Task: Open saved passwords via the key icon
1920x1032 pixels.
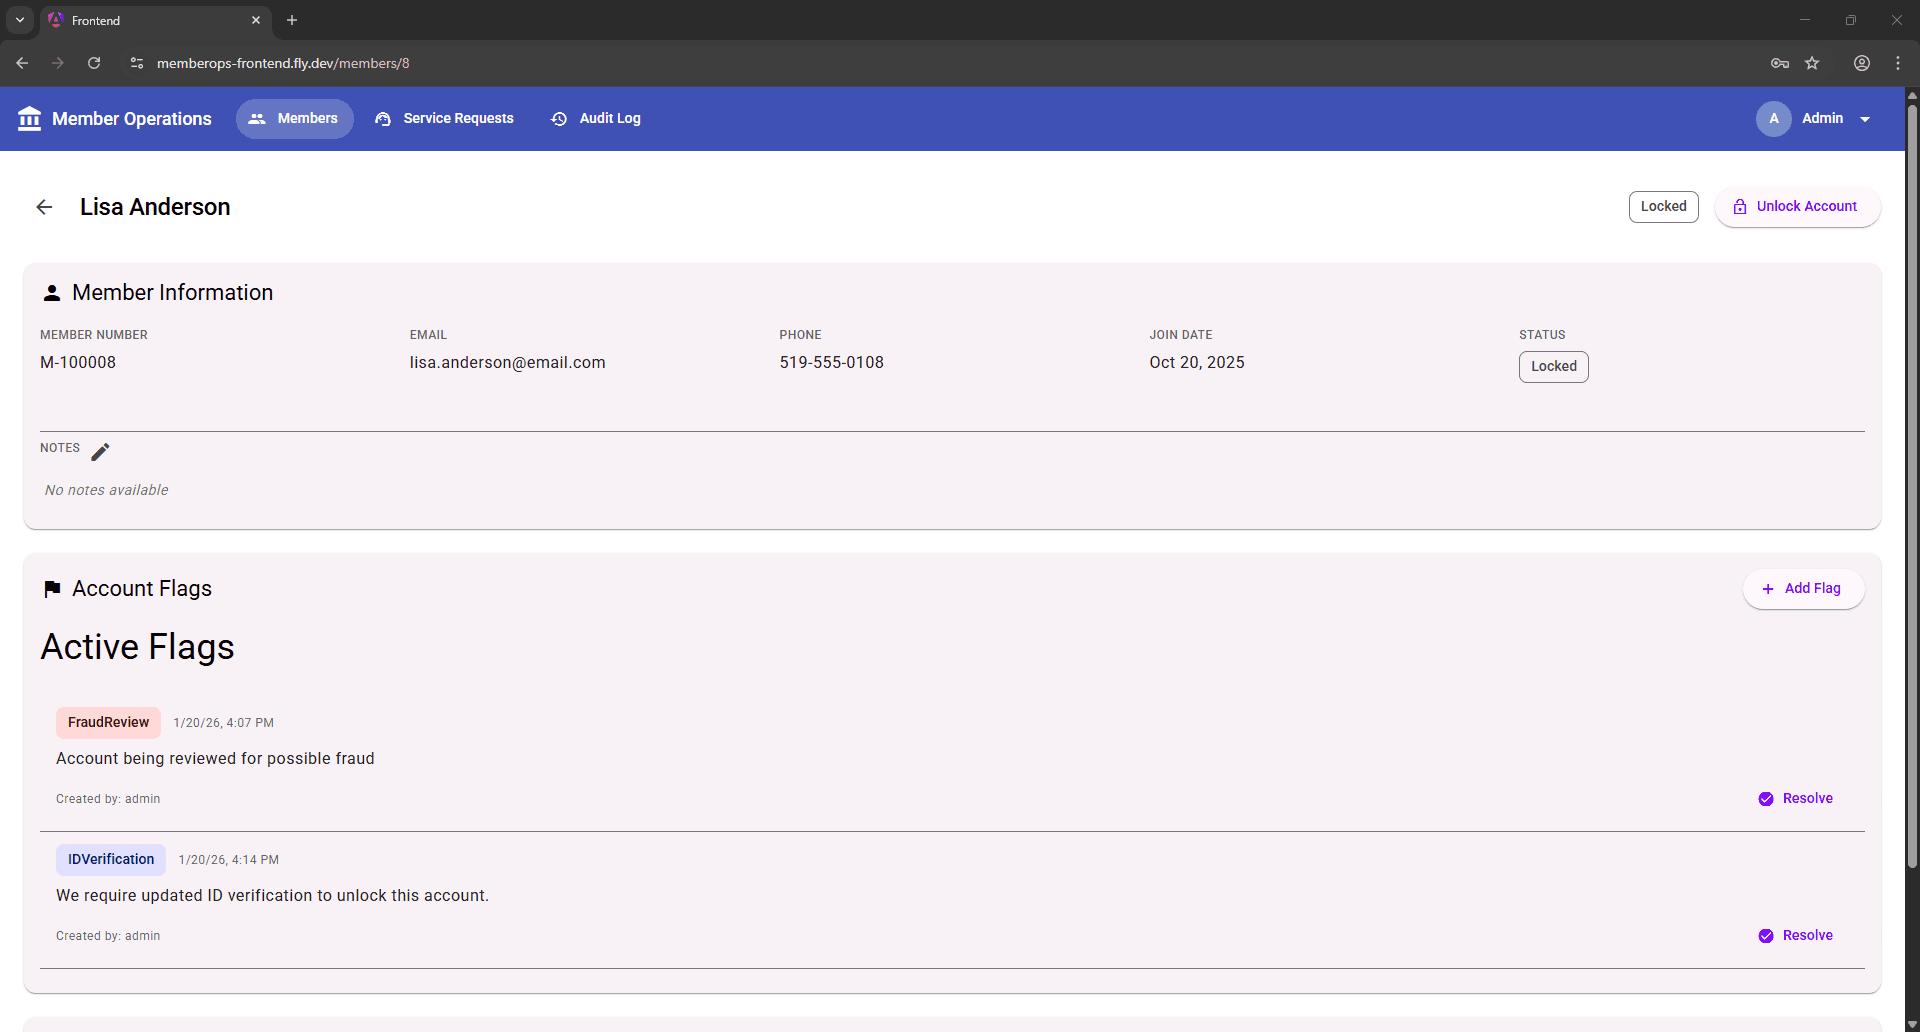Action: point(1780,62)
